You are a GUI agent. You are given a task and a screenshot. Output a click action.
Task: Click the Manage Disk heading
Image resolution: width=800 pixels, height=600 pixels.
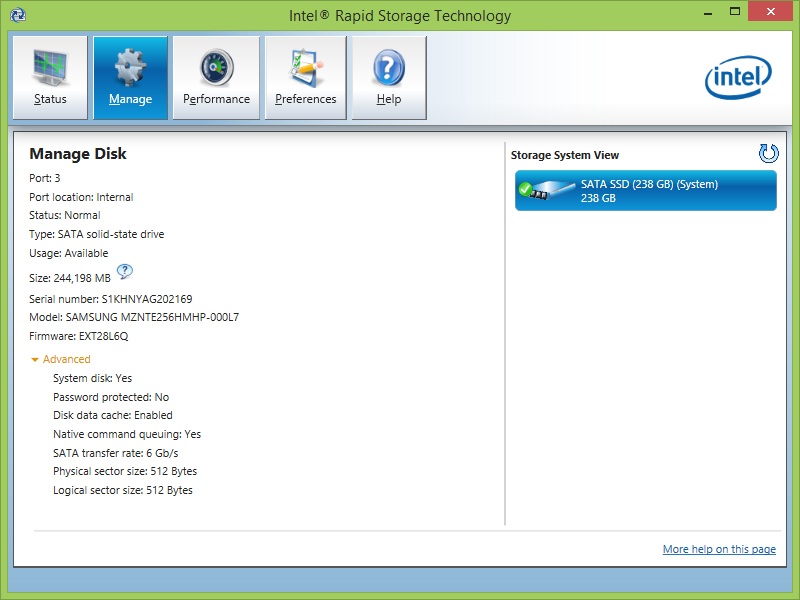[78, 154]
